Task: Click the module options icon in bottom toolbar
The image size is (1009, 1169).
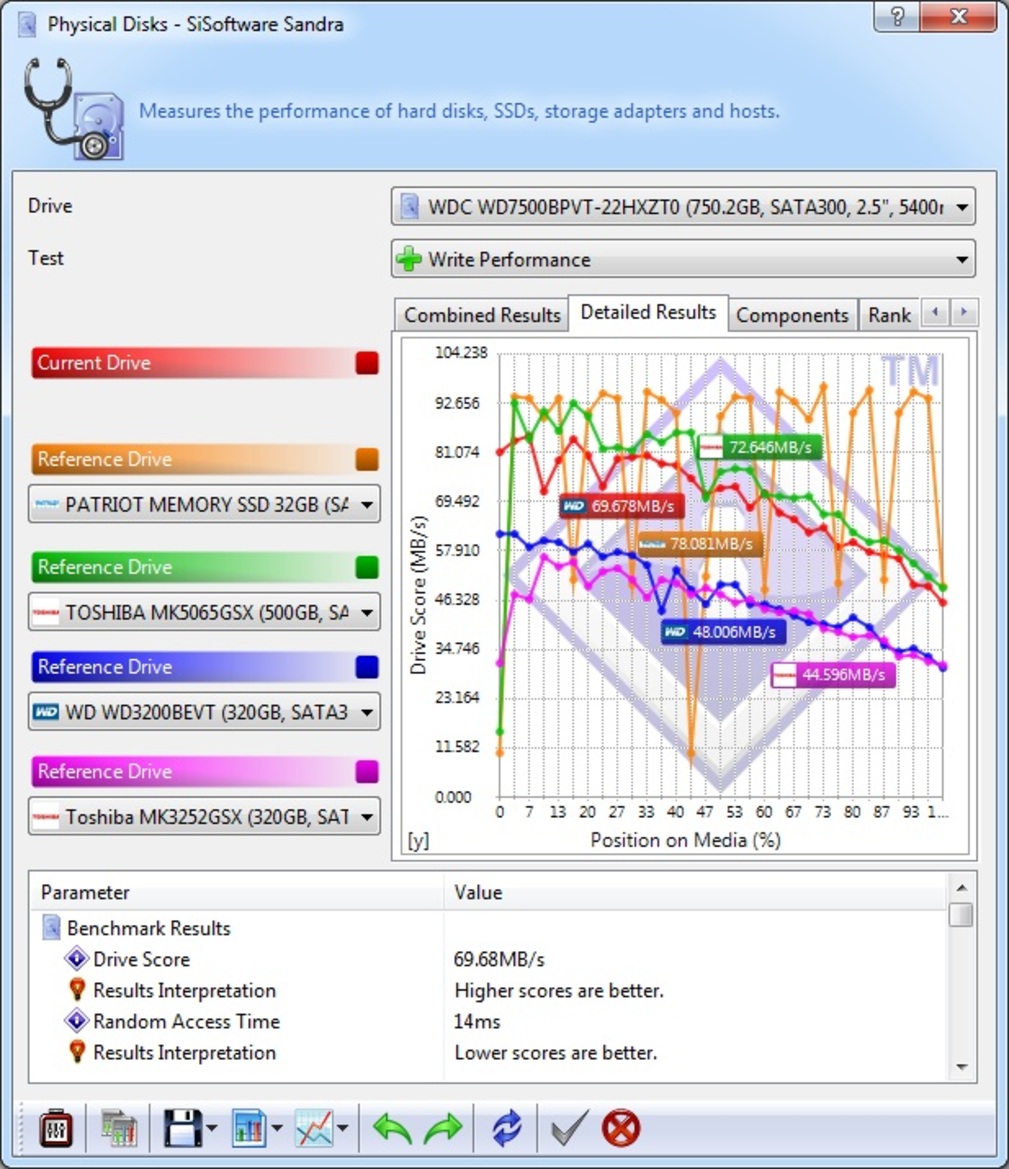Action: pyautogui.click(x=56, y=1128)
